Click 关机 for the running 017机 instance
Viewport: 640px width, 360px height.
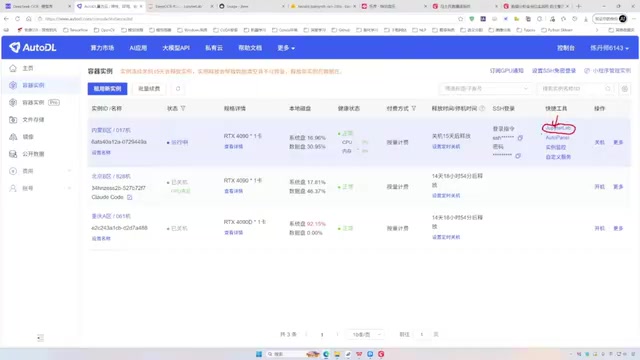[x=599, y=142]
